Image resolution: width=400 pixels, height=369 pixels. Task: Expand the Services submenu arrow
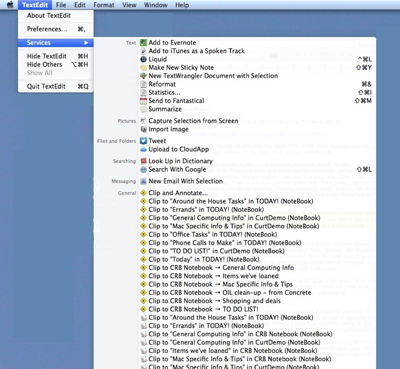[x=86, y=43]
